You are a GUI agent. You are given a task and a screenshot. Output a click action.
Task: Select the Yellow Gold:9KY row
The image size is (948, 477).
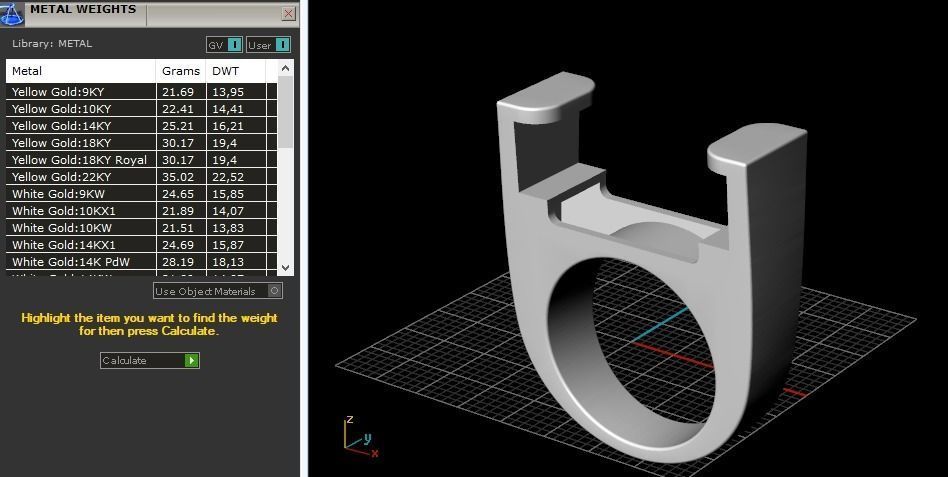141,92
